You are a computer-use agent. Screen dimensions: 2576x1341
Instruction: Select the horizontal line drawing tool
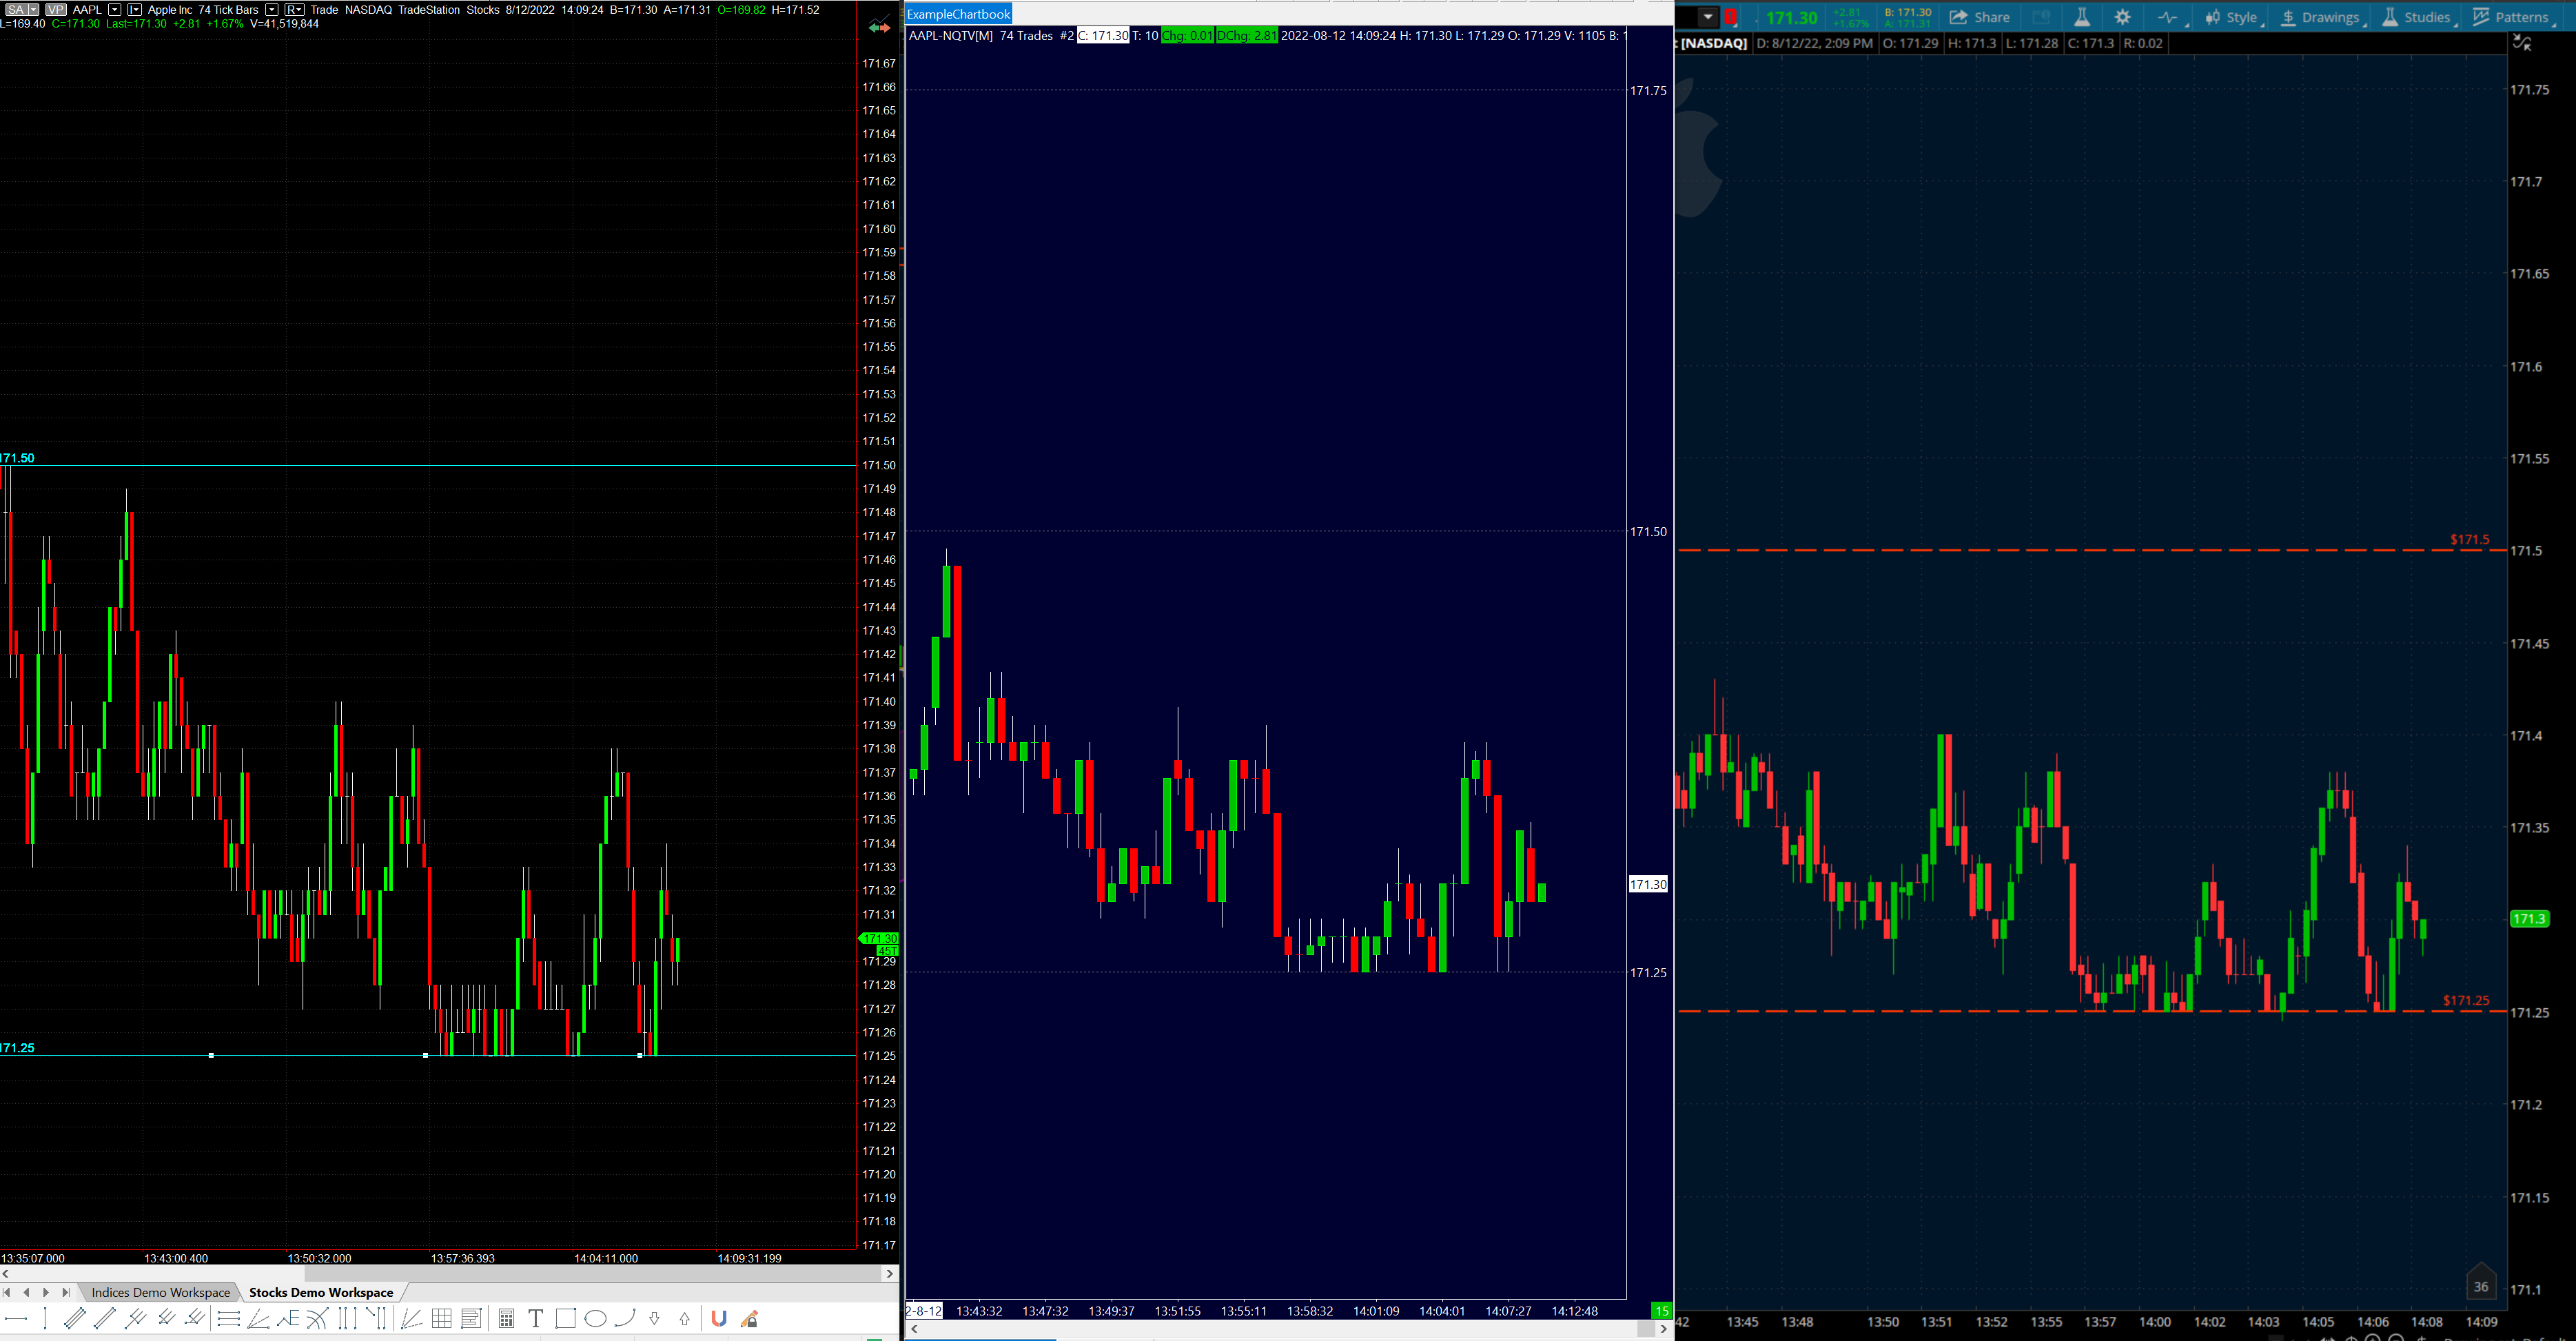16,1318
